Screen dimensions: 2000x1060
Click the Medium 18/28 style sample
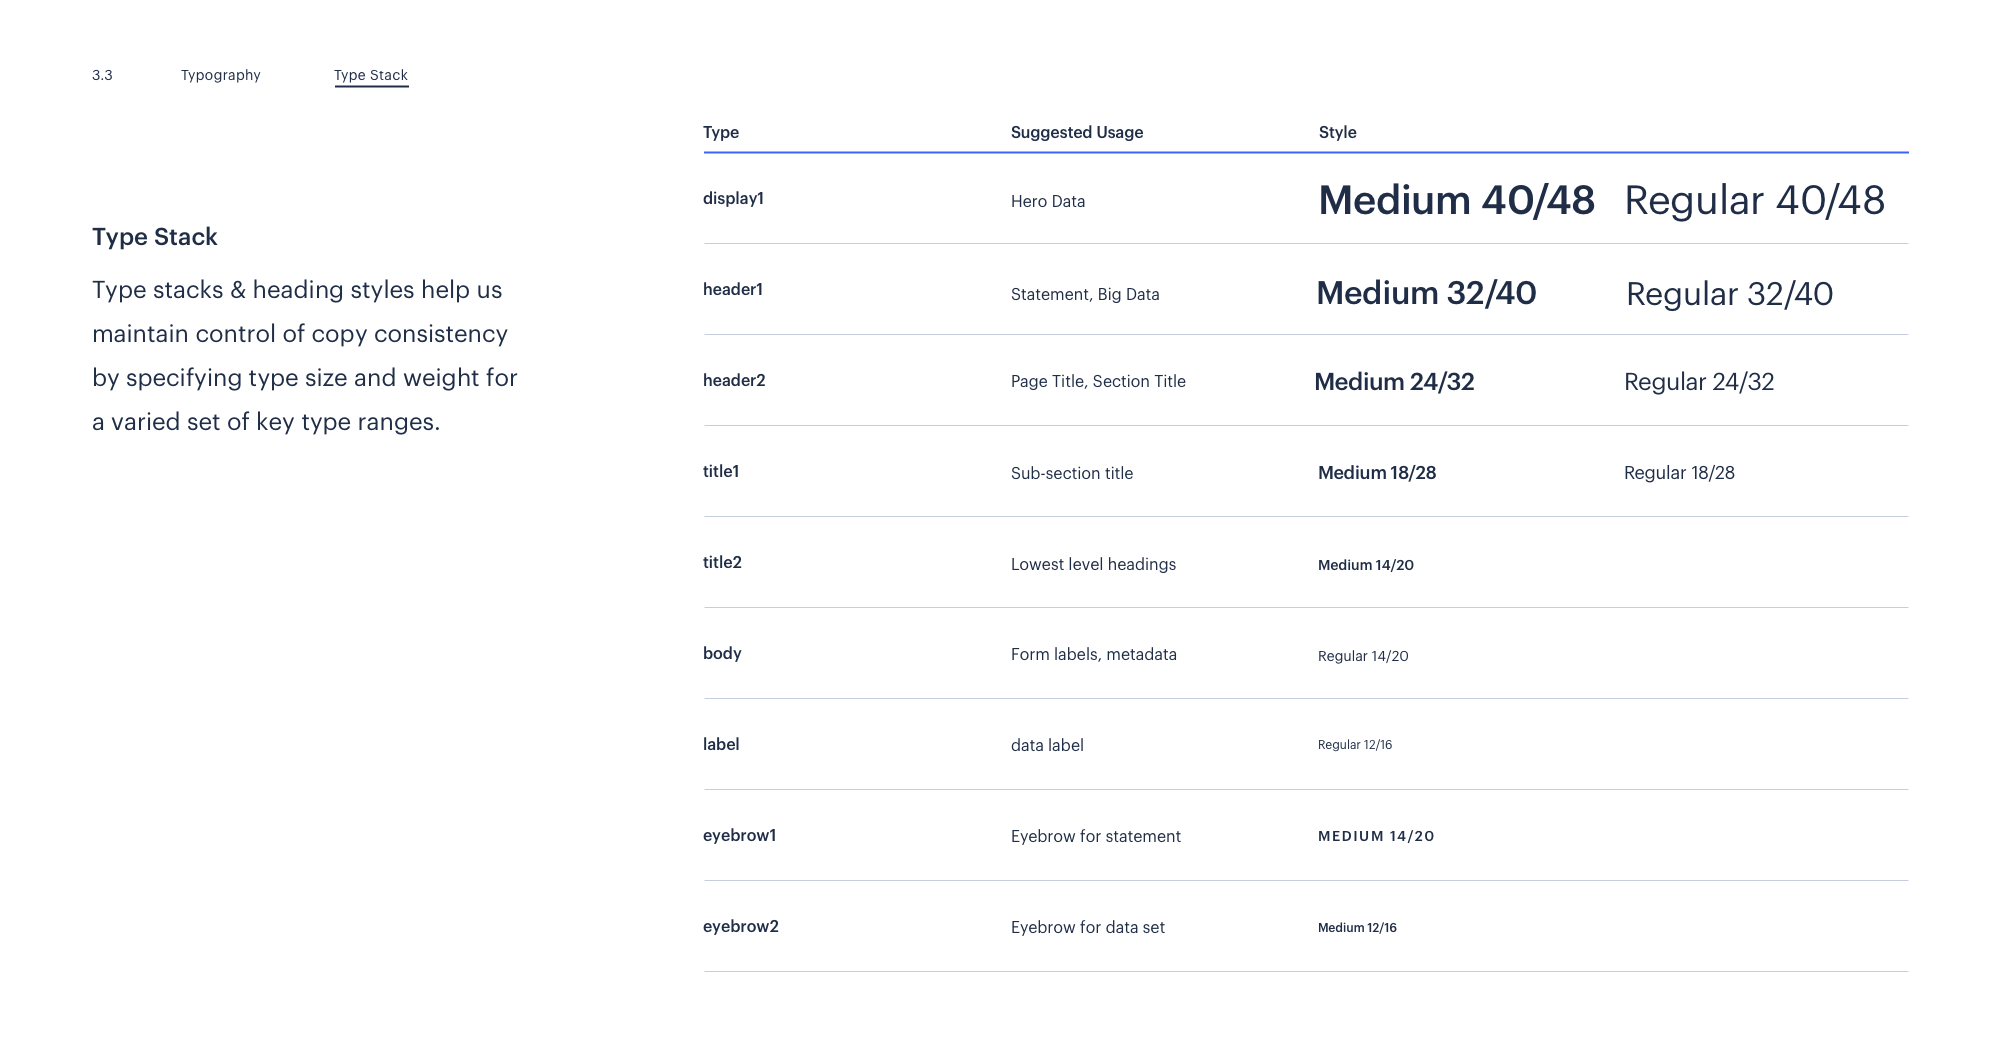(x=1377, y=473)
